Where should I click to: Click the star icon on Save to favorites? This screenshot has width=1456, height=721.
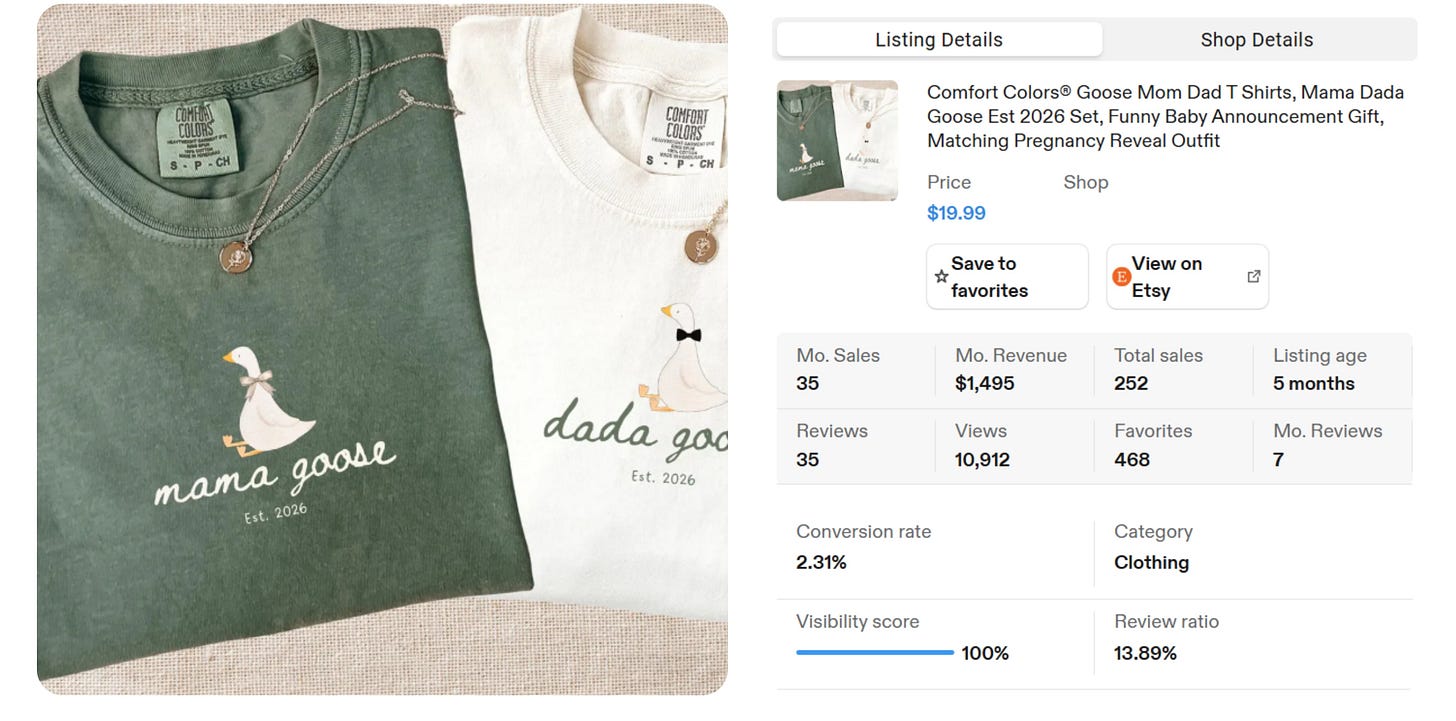941,277
